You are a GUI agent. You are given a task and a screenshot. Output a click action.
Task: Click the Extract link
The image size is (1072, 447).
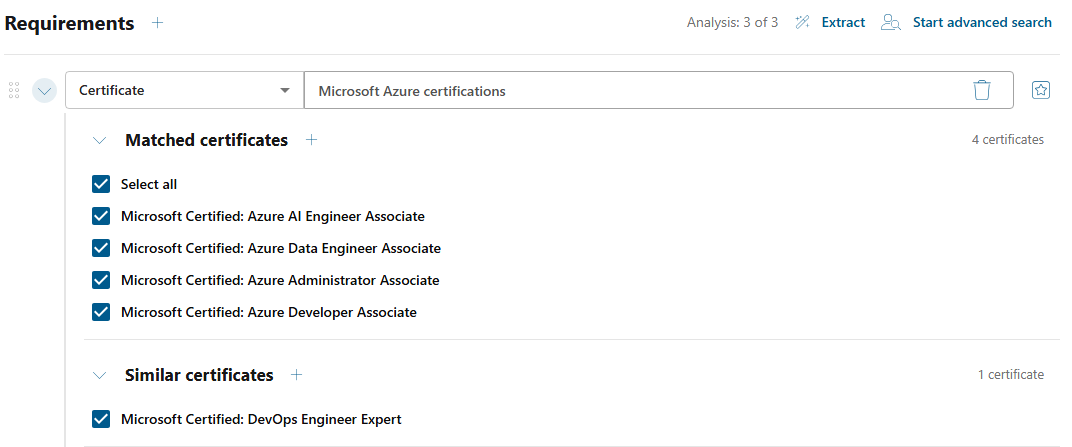[x=843, y=23]
